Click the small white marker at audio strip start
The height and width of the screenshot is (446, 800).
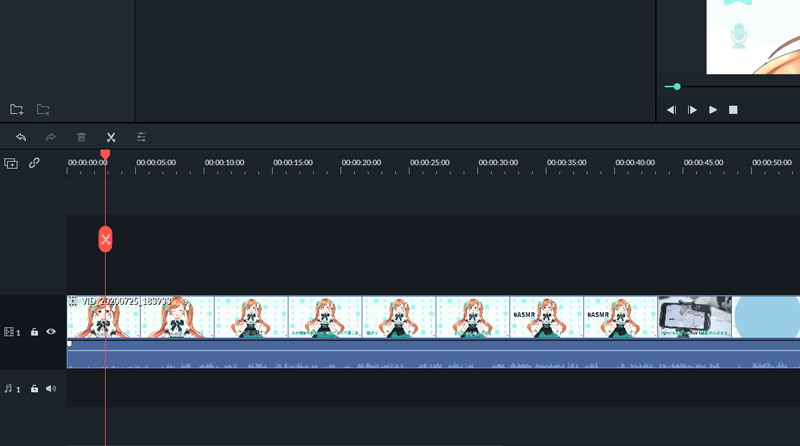69,344
